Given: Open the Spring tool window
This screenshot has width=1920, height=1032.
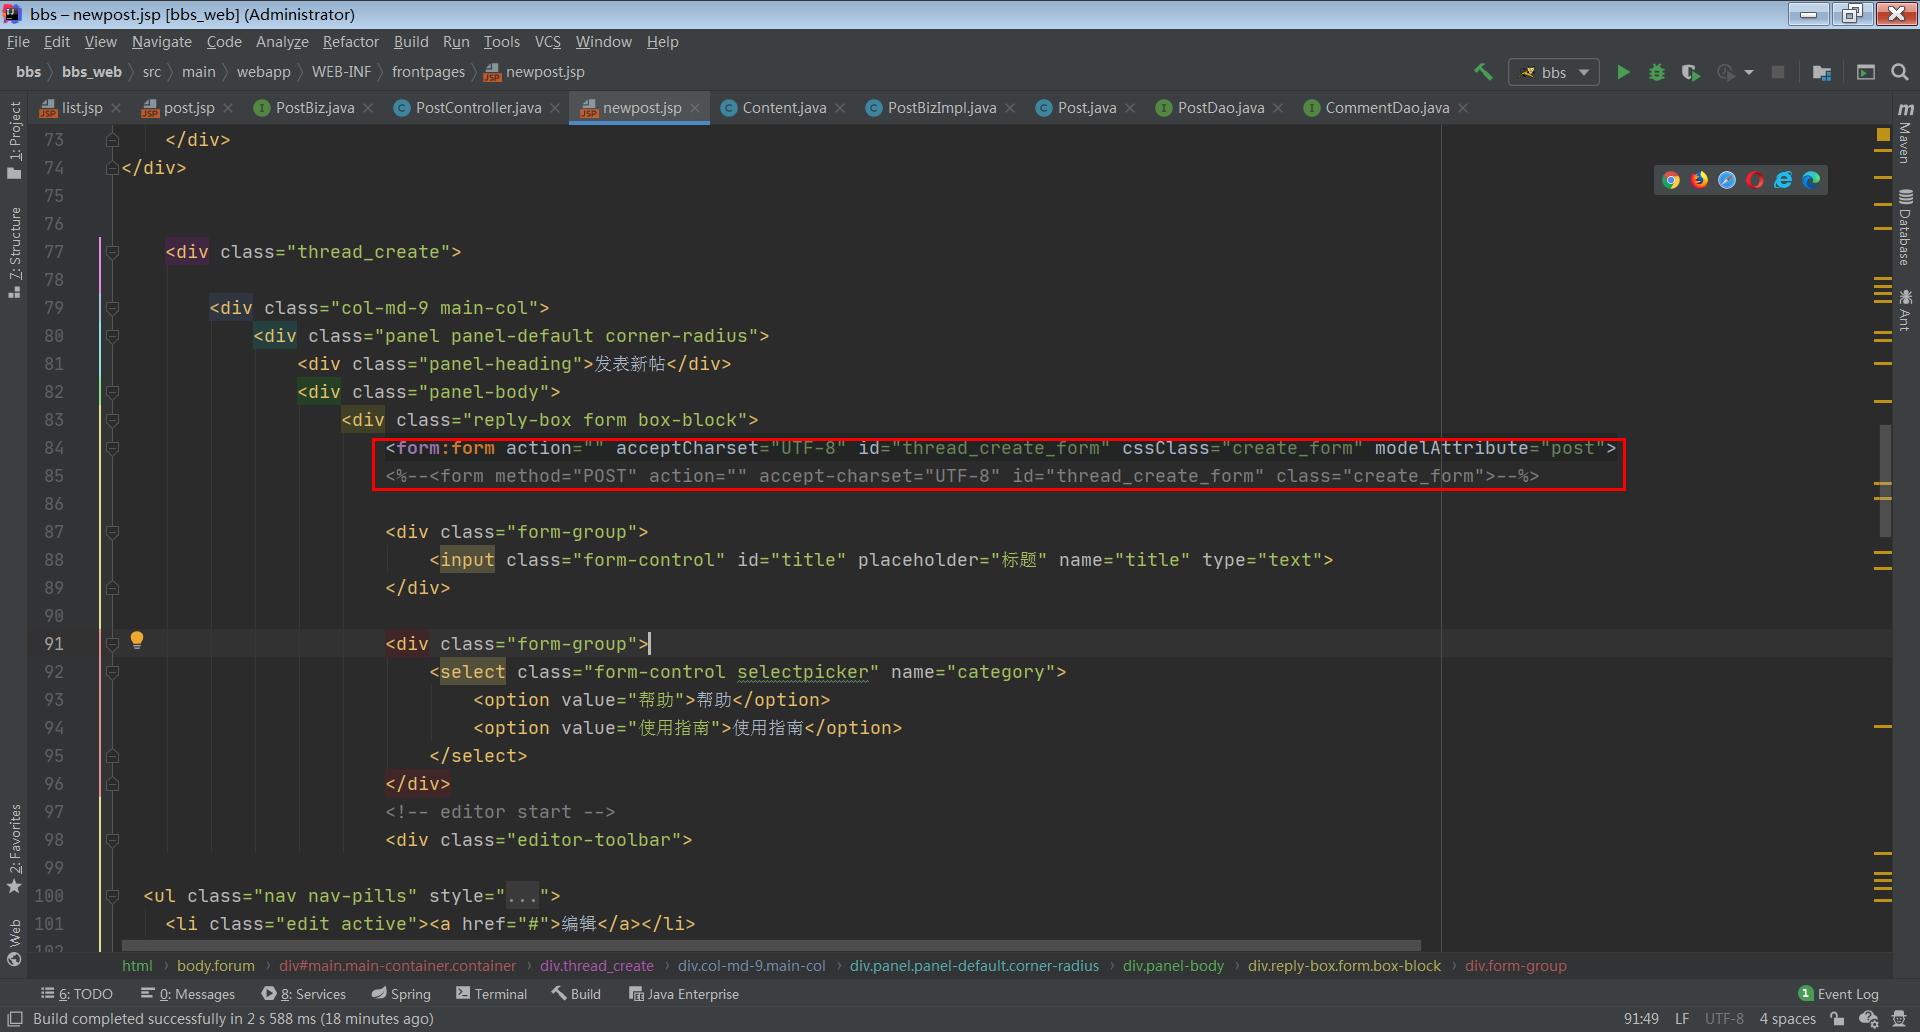Looking at the screenshot, I should coord(401,994).
